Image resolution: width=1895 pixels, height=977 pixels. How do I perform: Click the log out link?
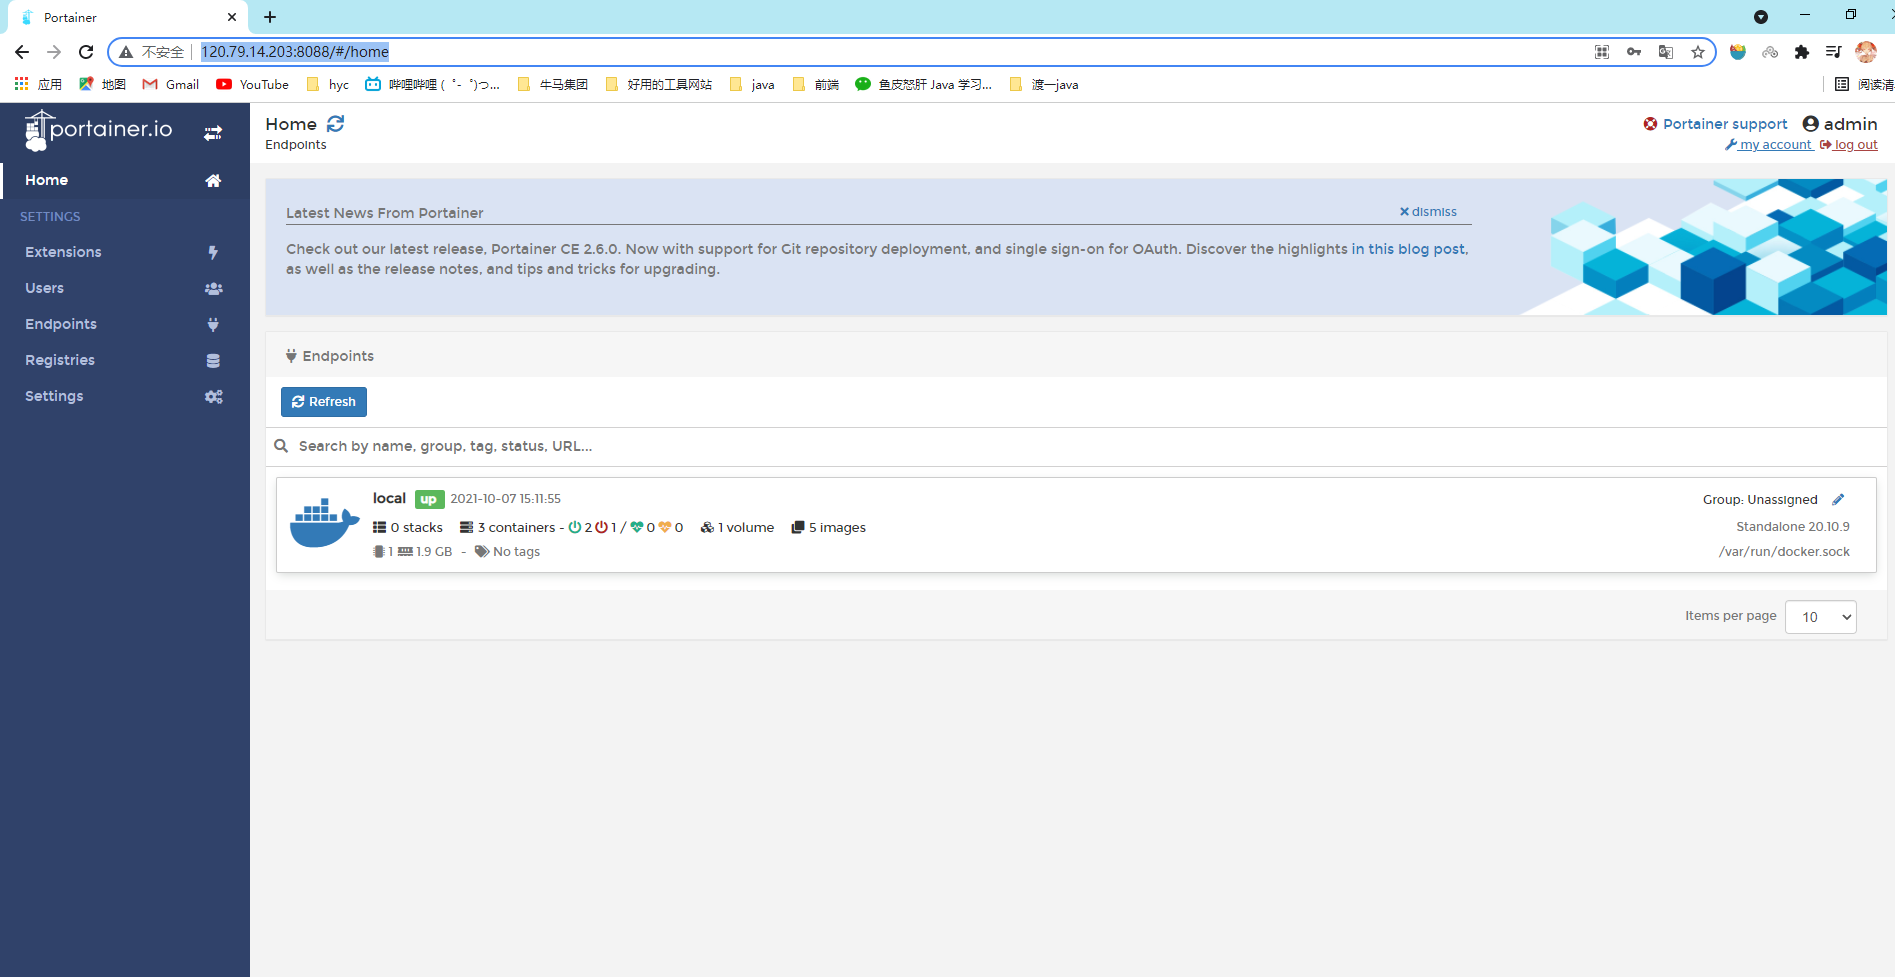(x=1855, y=145)
